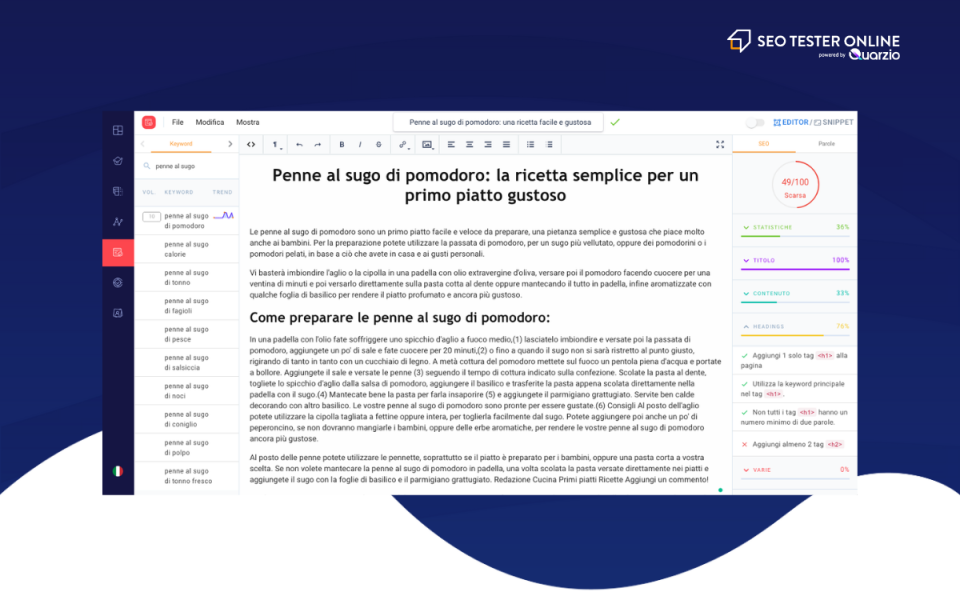This screenshot has height=600, width=960.
Task: Toggle source code view icon
Action: [x=251, y=144]
